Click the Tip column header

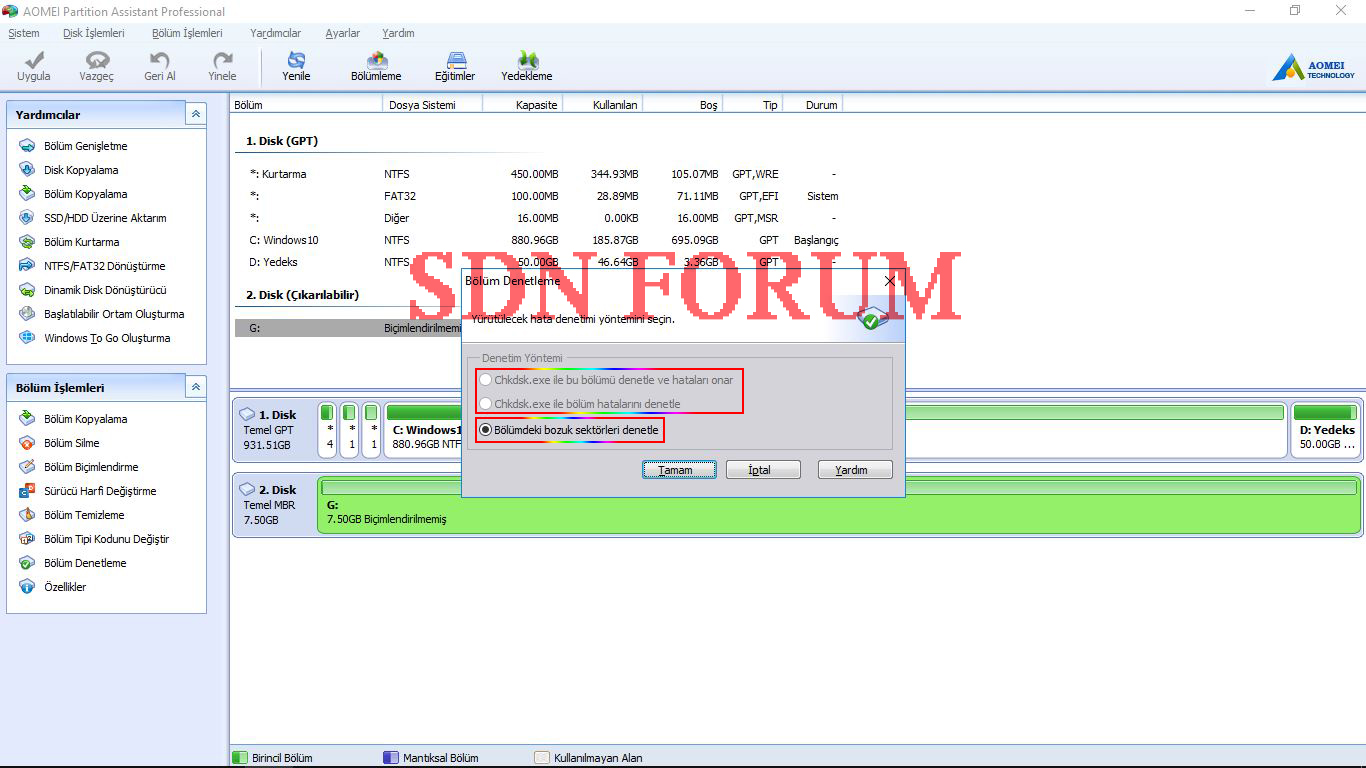click(752, 105)
